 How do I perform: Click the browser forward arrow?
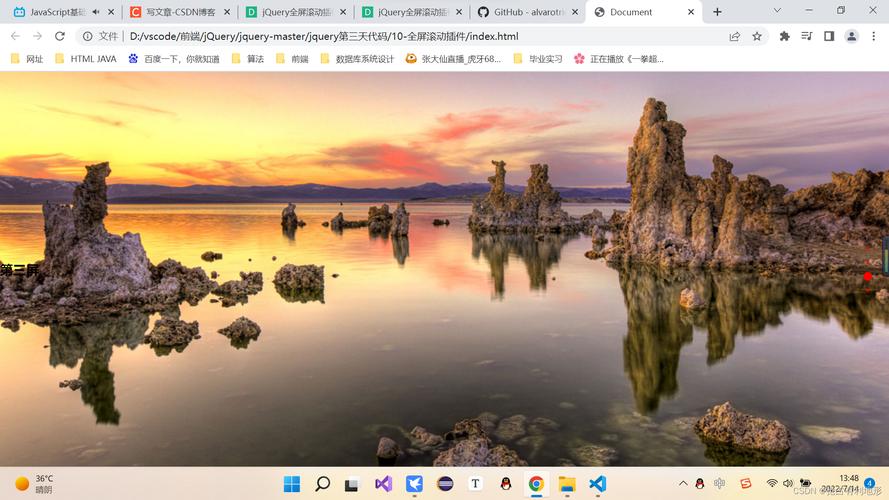(37, 36)
